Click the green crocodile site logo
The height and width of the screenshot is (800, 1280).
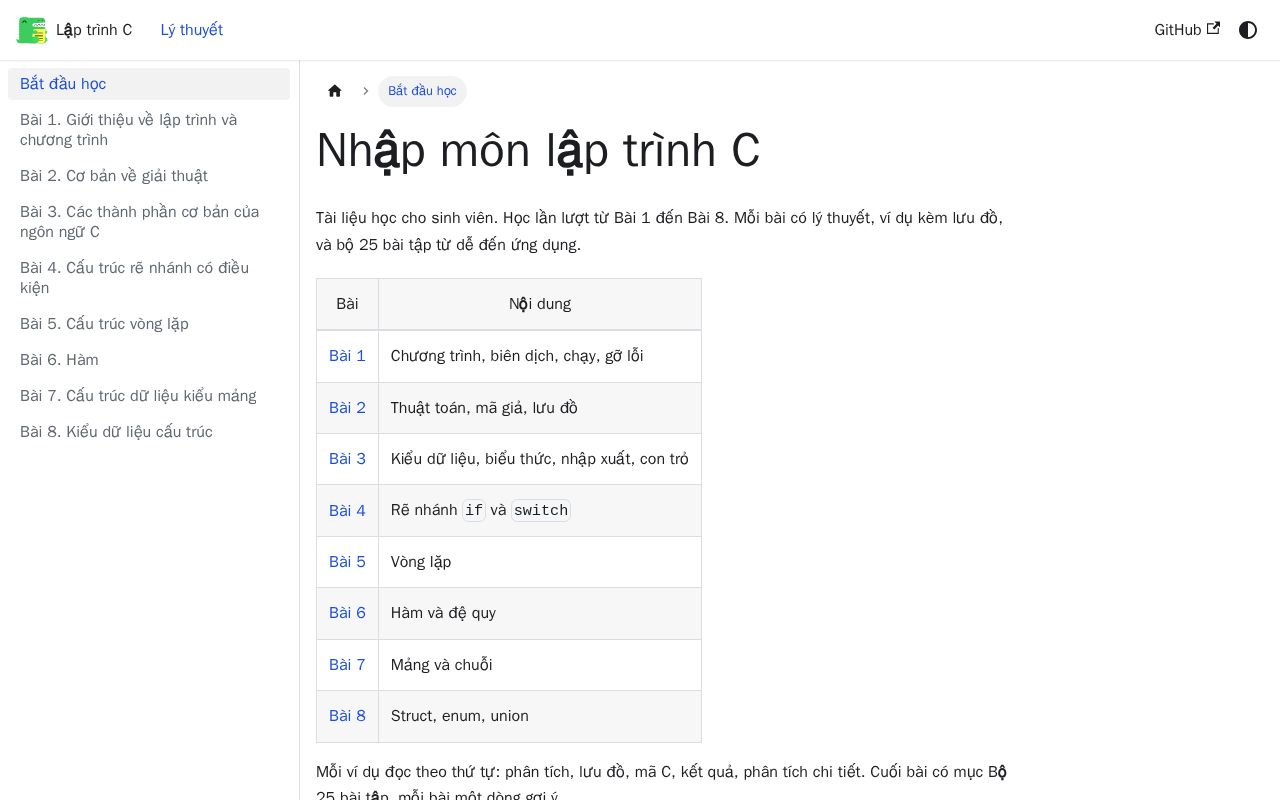click(x=32, y=30)
